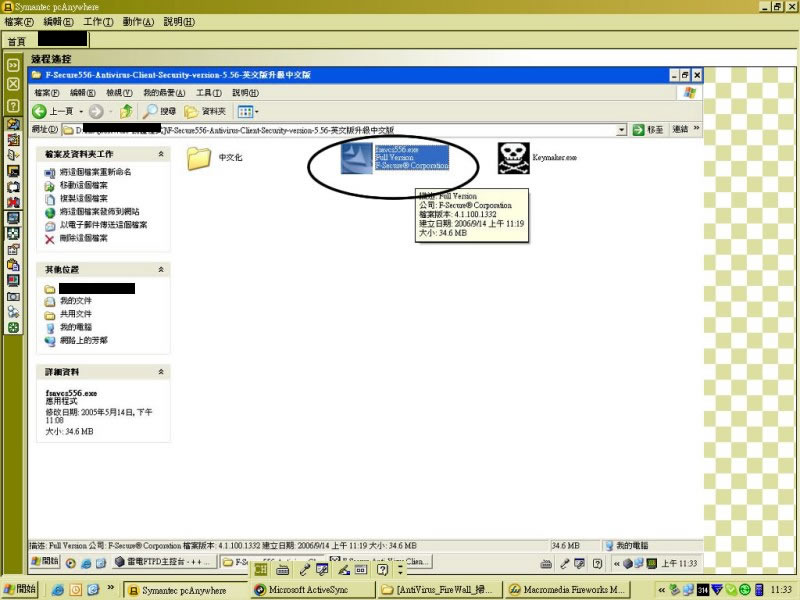Click the help icon on floating toolbar
Screen dimensions: 800x600
pyautogui.click(x=382, y=570)
